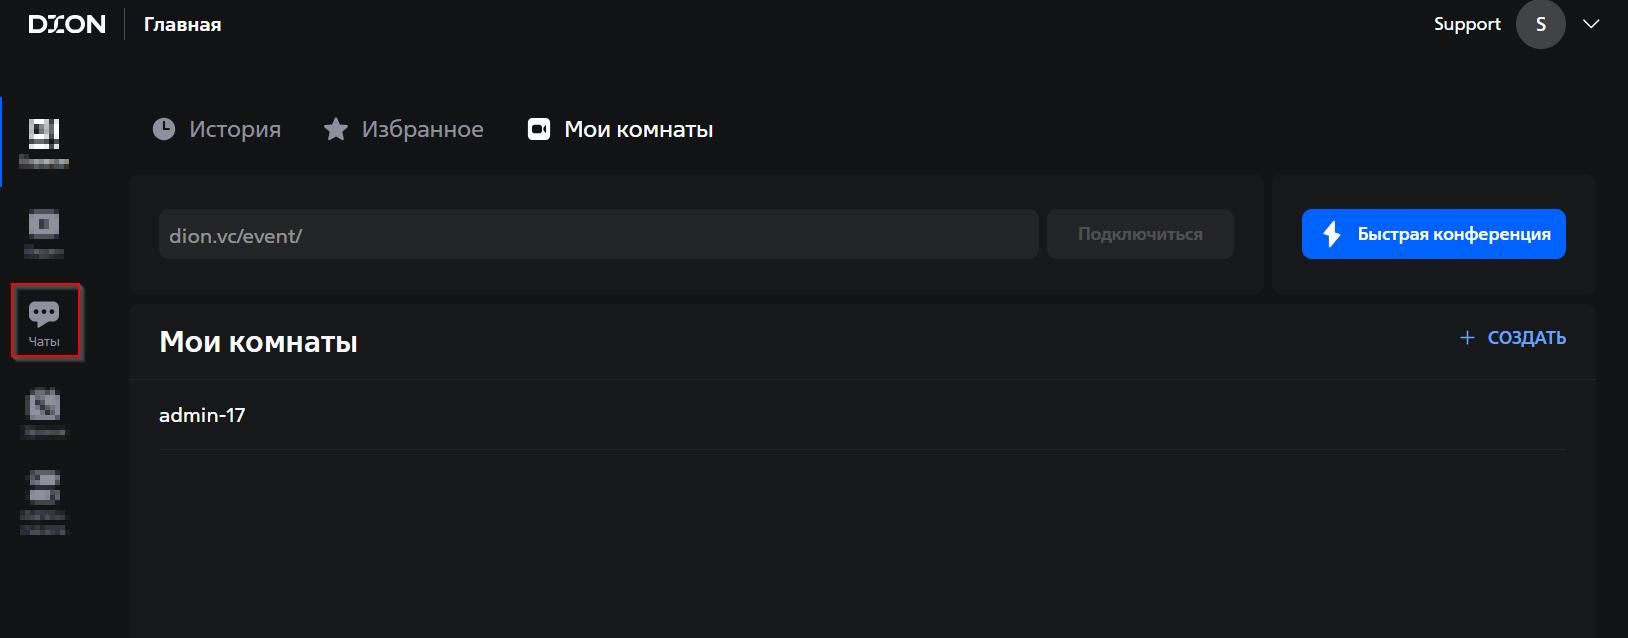Viewport: 1628px width, 638px height.
Task: Click the lightning bolt icon
Action: click(1332, 234)
